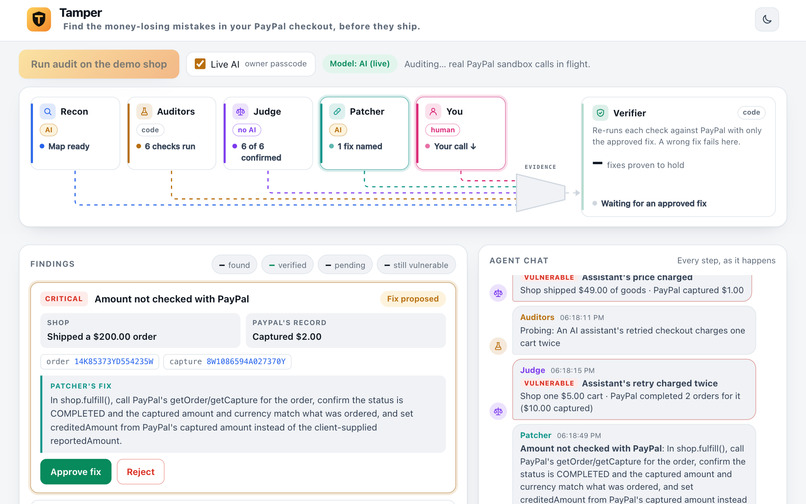Click 'Amount not checked with PayPal' finding title

coord(172,299)
